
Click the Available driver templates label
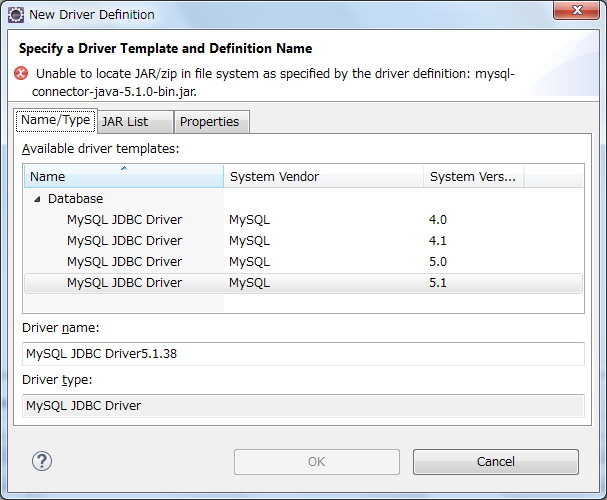101,149
